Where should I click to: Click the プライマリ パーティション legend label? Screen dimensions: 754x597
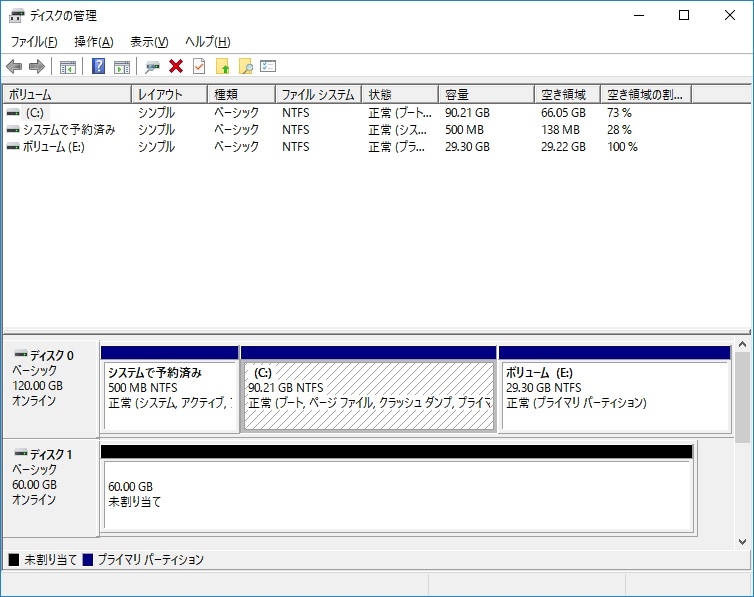pyautogui.click(x=151, y=560)
